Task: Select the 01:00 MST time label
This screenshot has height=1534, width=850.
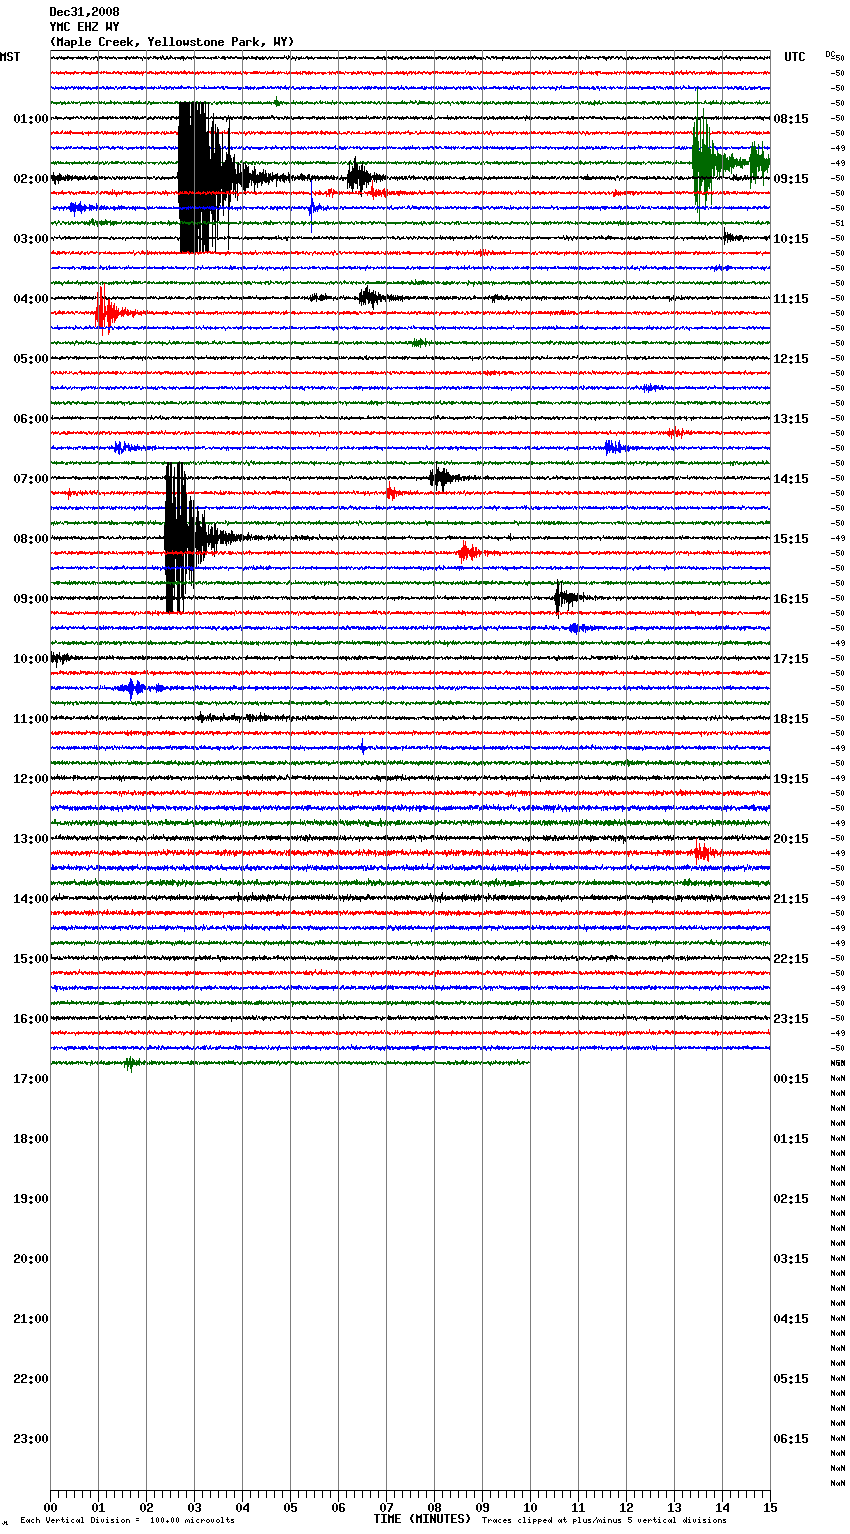Action: [x=30, y=119]
